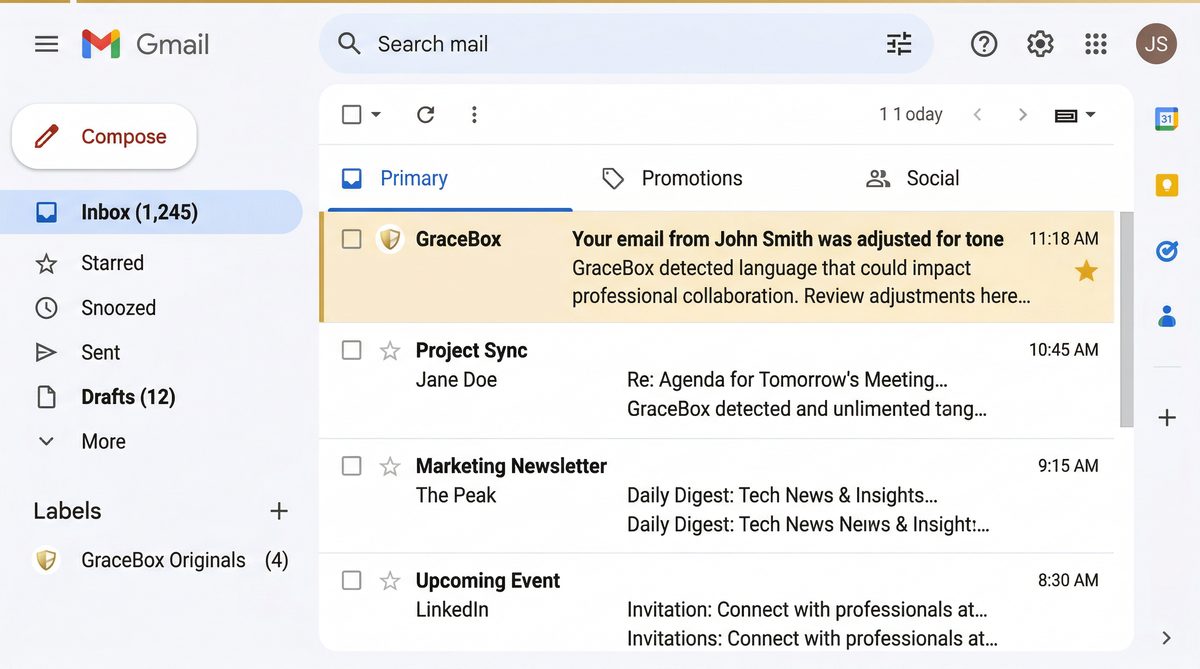Switch to the Promotions tab
This screenshot has height=669, width=1200.
691,178
